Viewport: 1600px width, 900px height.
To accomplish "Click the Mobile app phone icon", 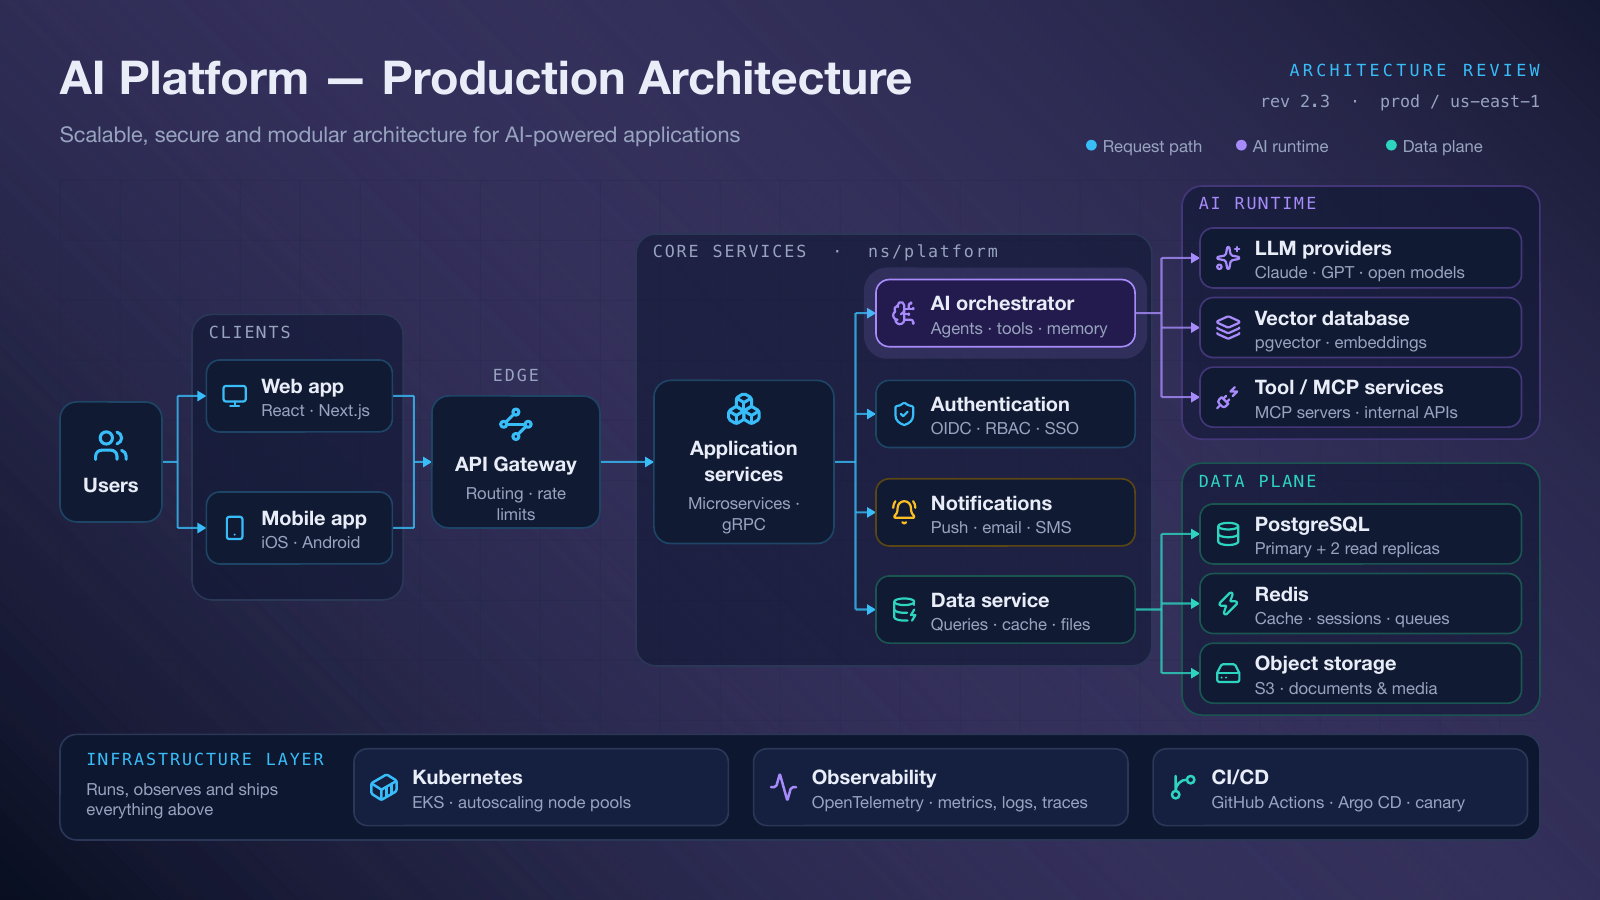I will tap(235, 528).
